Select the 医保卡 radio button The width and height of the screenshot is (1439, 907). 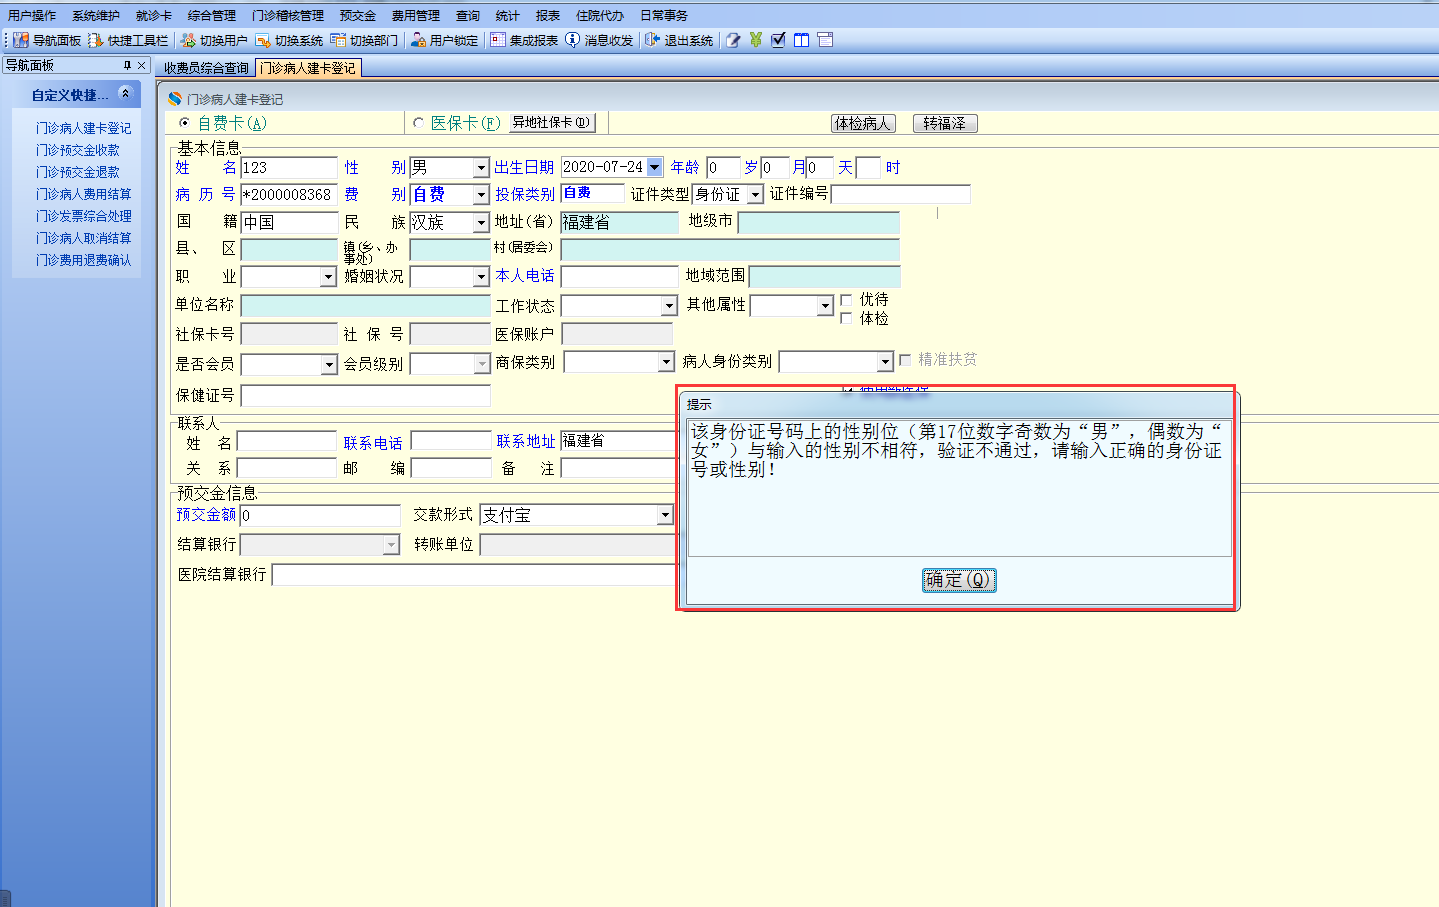click(x=419, y=123)
